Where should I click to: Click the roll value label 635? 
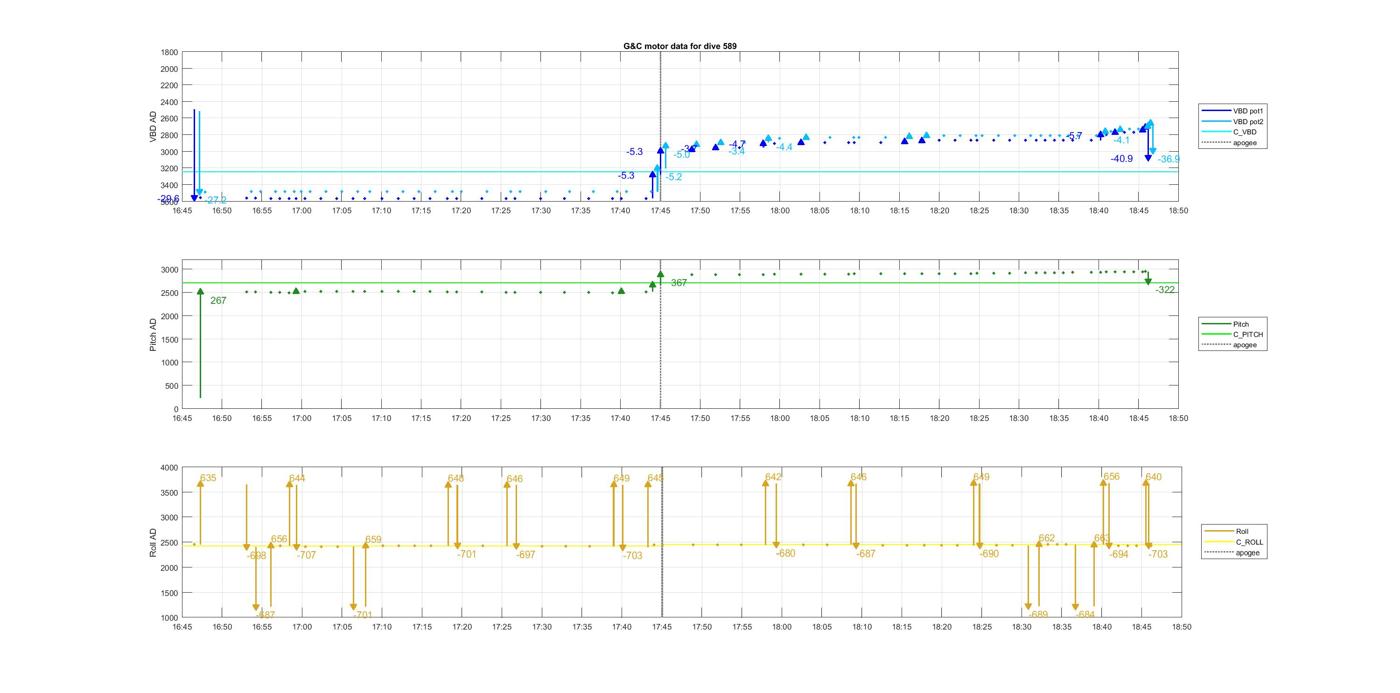(x=208, y=478)
